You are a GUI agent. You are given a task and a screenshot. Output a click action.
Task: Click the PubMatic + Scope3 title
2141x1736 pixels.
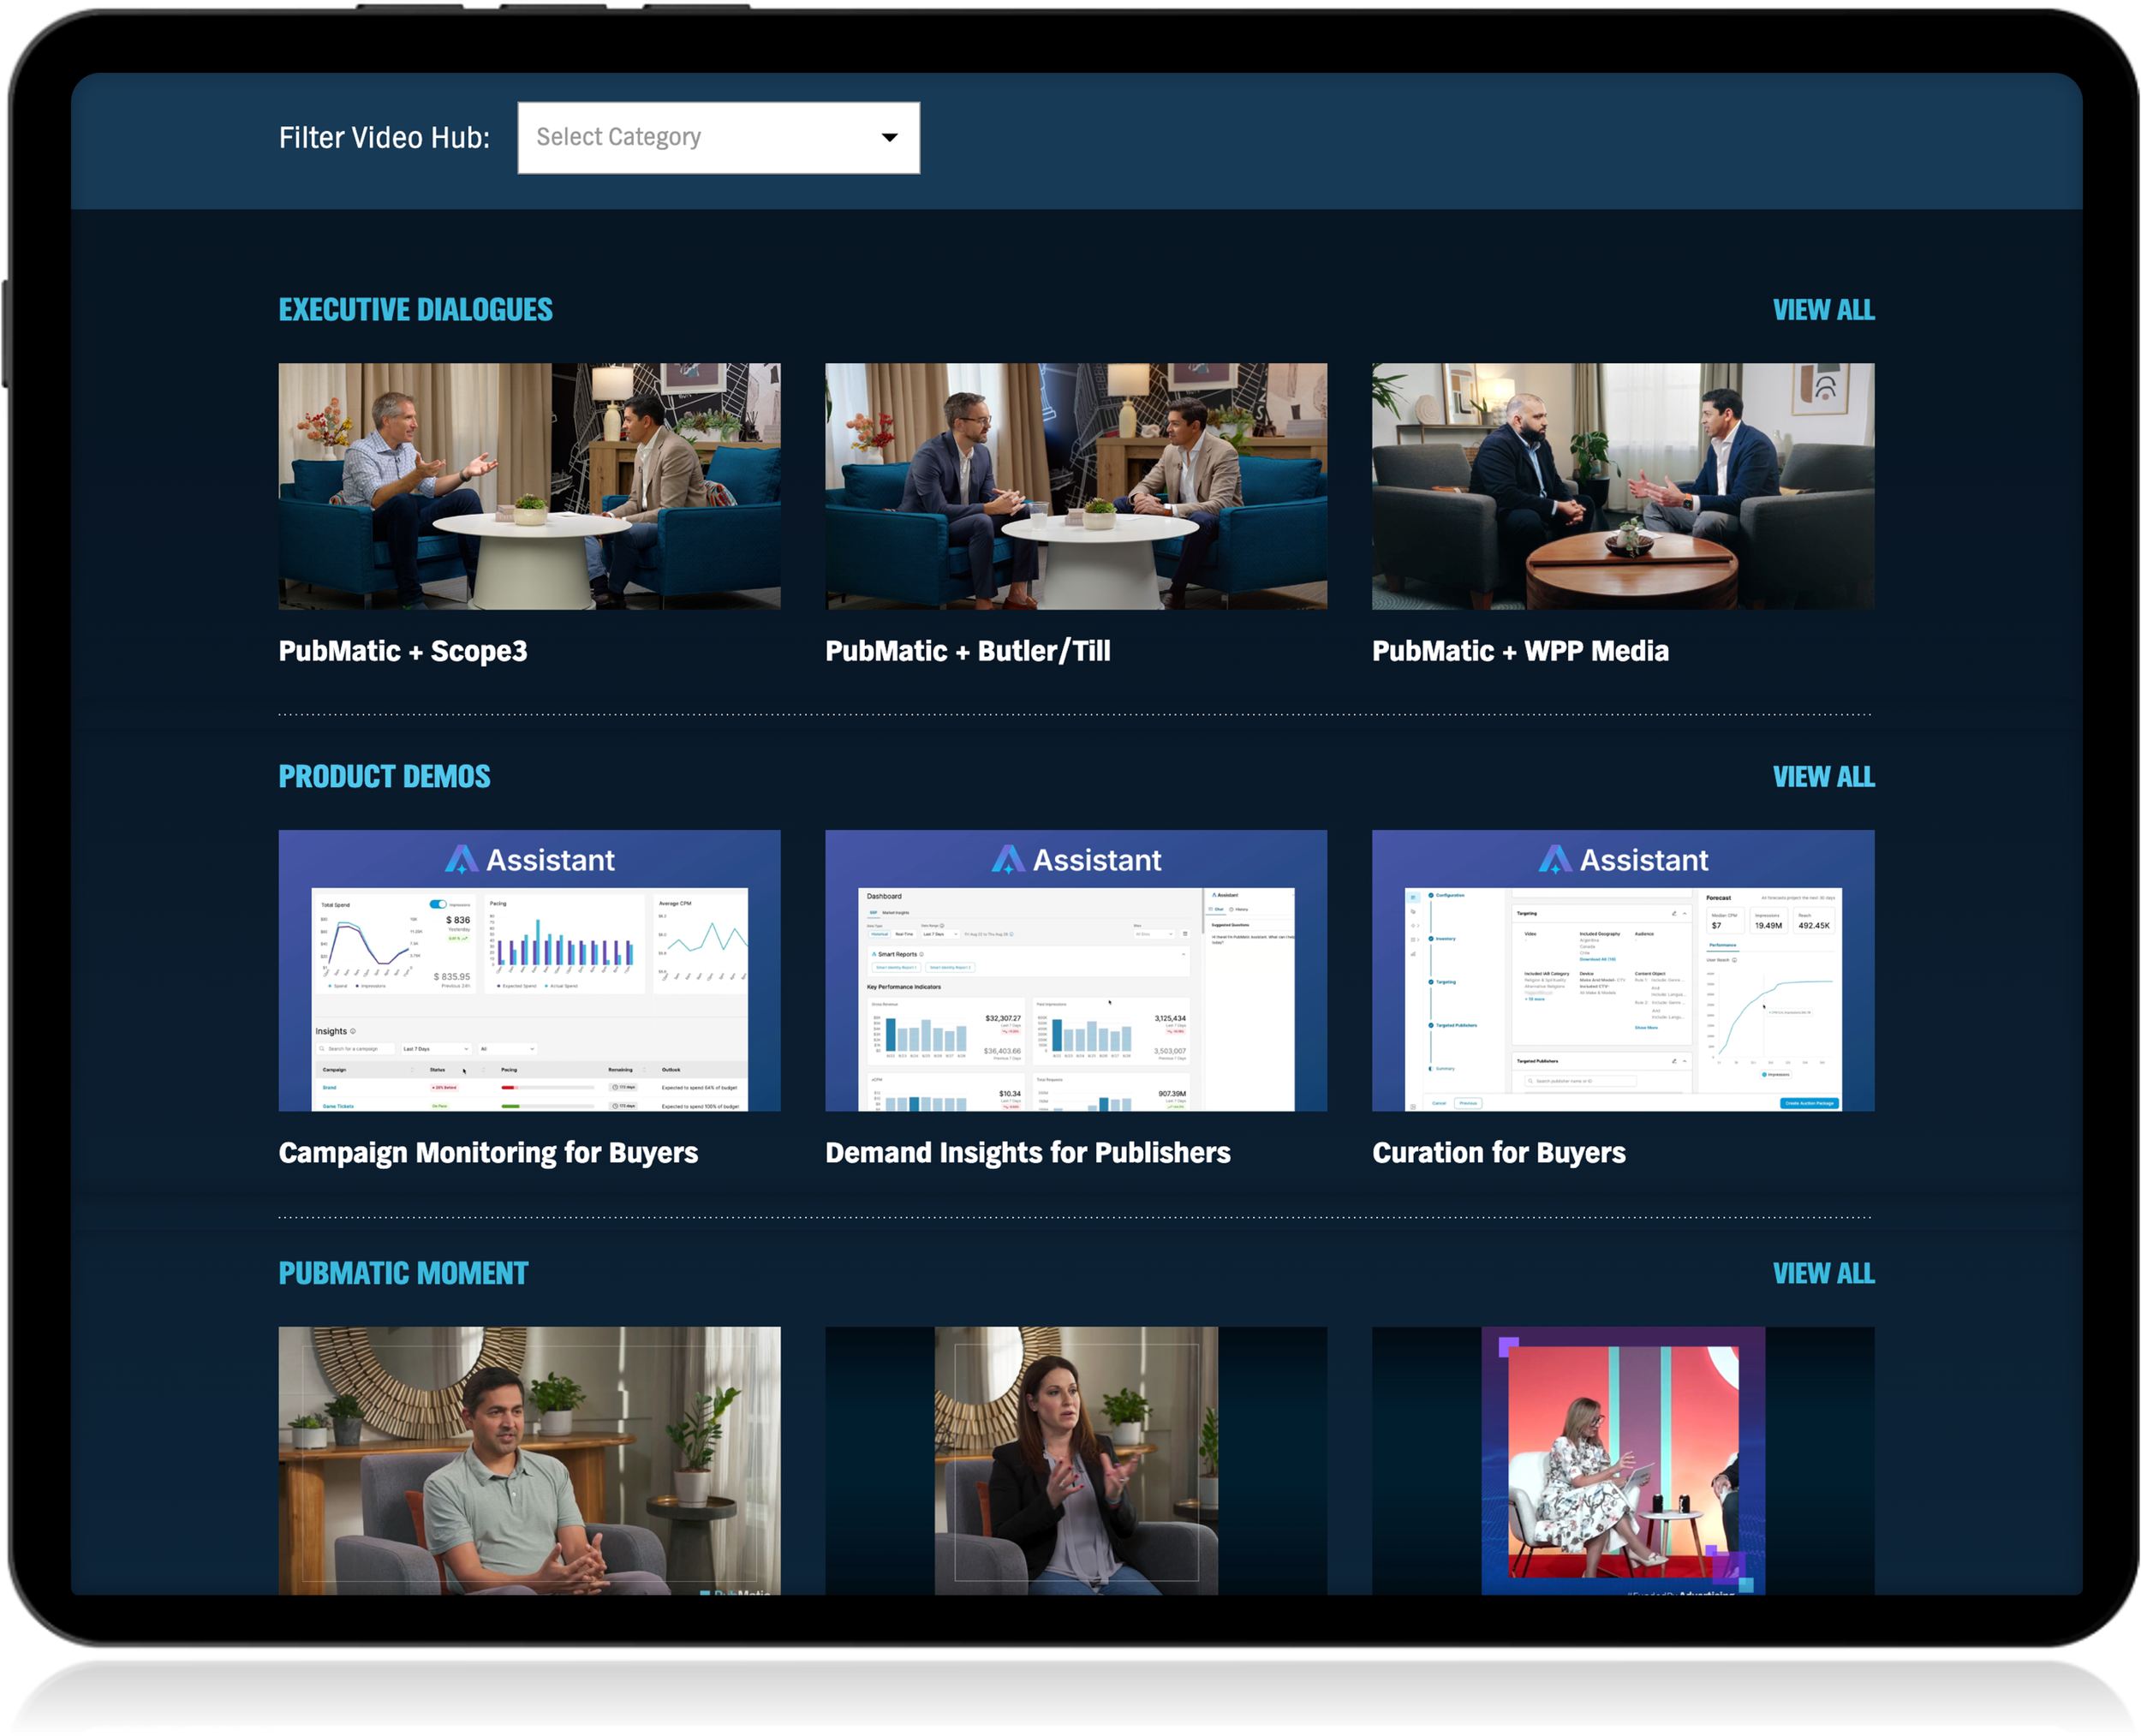pos(403,651)
